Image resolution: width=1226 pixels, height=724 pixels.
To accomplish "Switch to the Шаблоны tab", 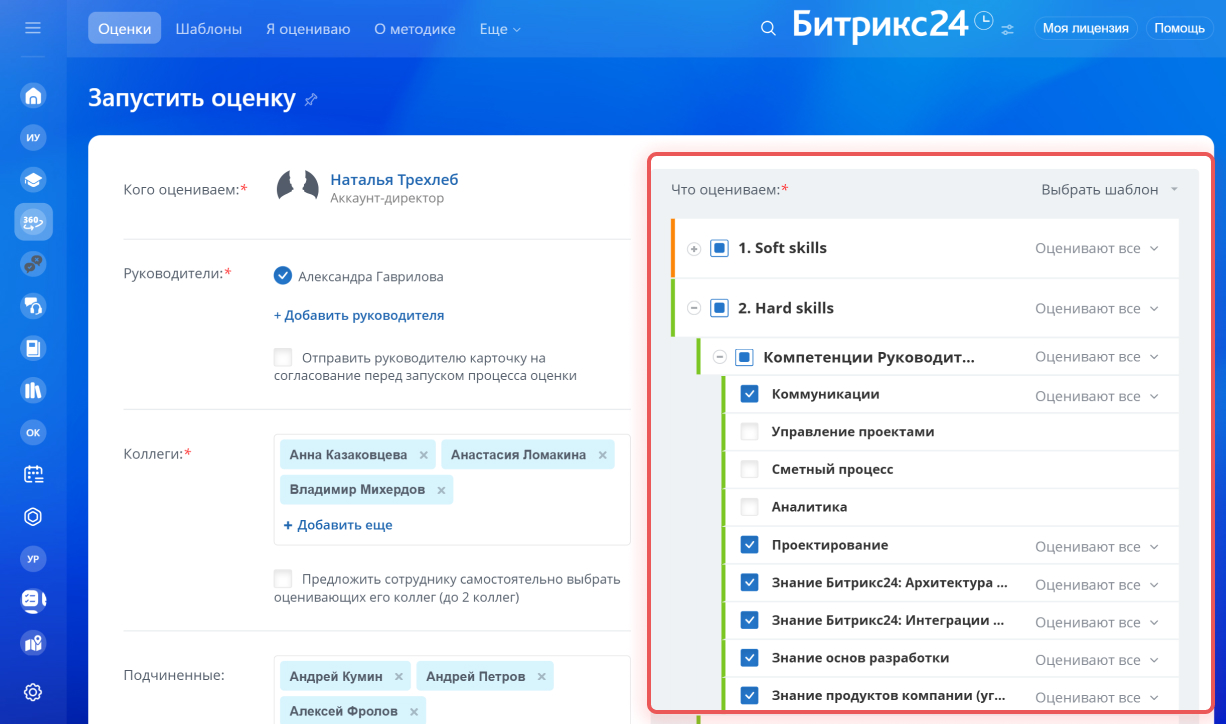I will [208, 29].
